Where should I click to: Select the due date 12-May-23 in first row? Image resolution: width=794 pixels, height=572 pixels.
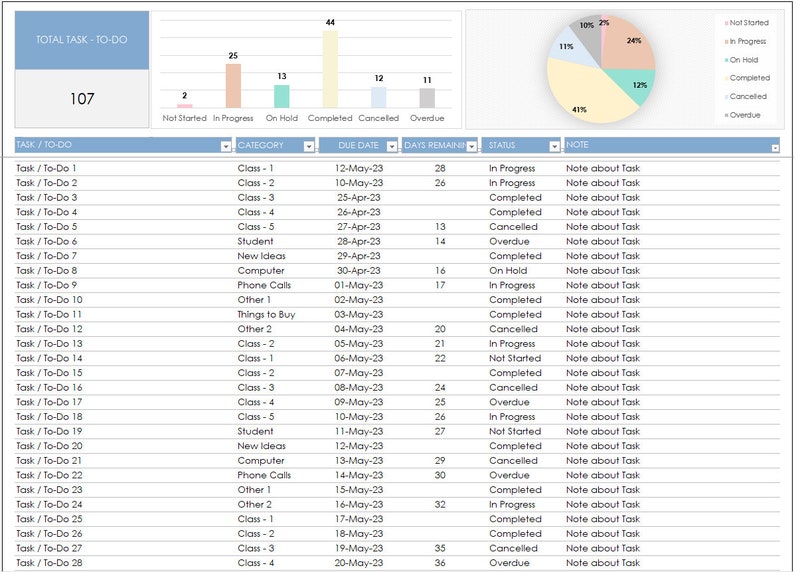[359, 168]
